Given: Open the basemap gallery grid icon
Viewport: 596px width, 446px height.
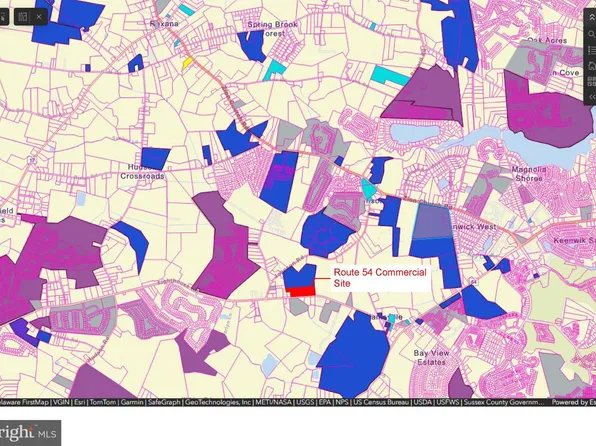Looking at the screenshot, I should tap(592, 81).
